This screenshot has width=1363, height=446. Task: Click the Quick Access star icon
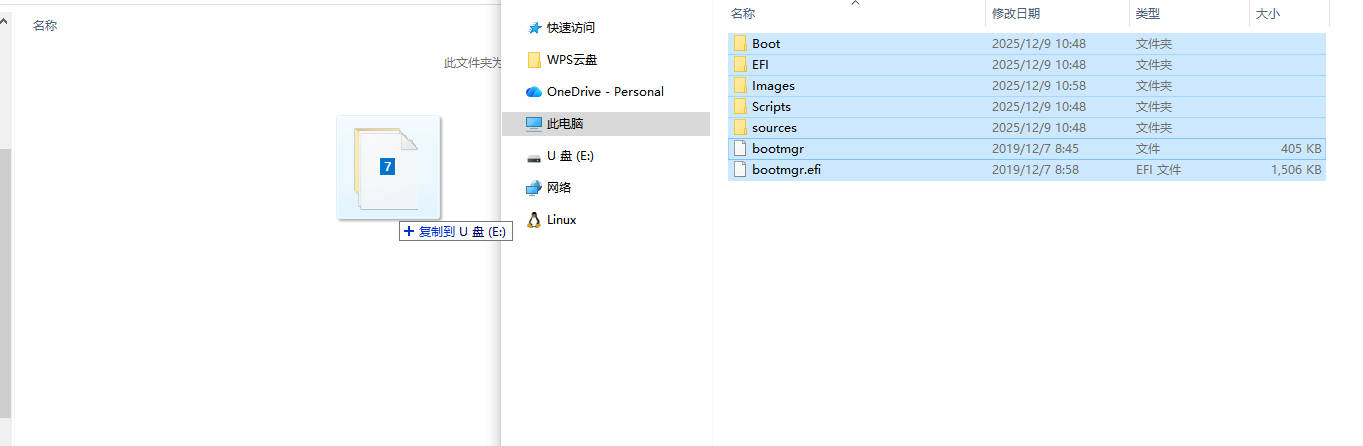click(534, 28)
